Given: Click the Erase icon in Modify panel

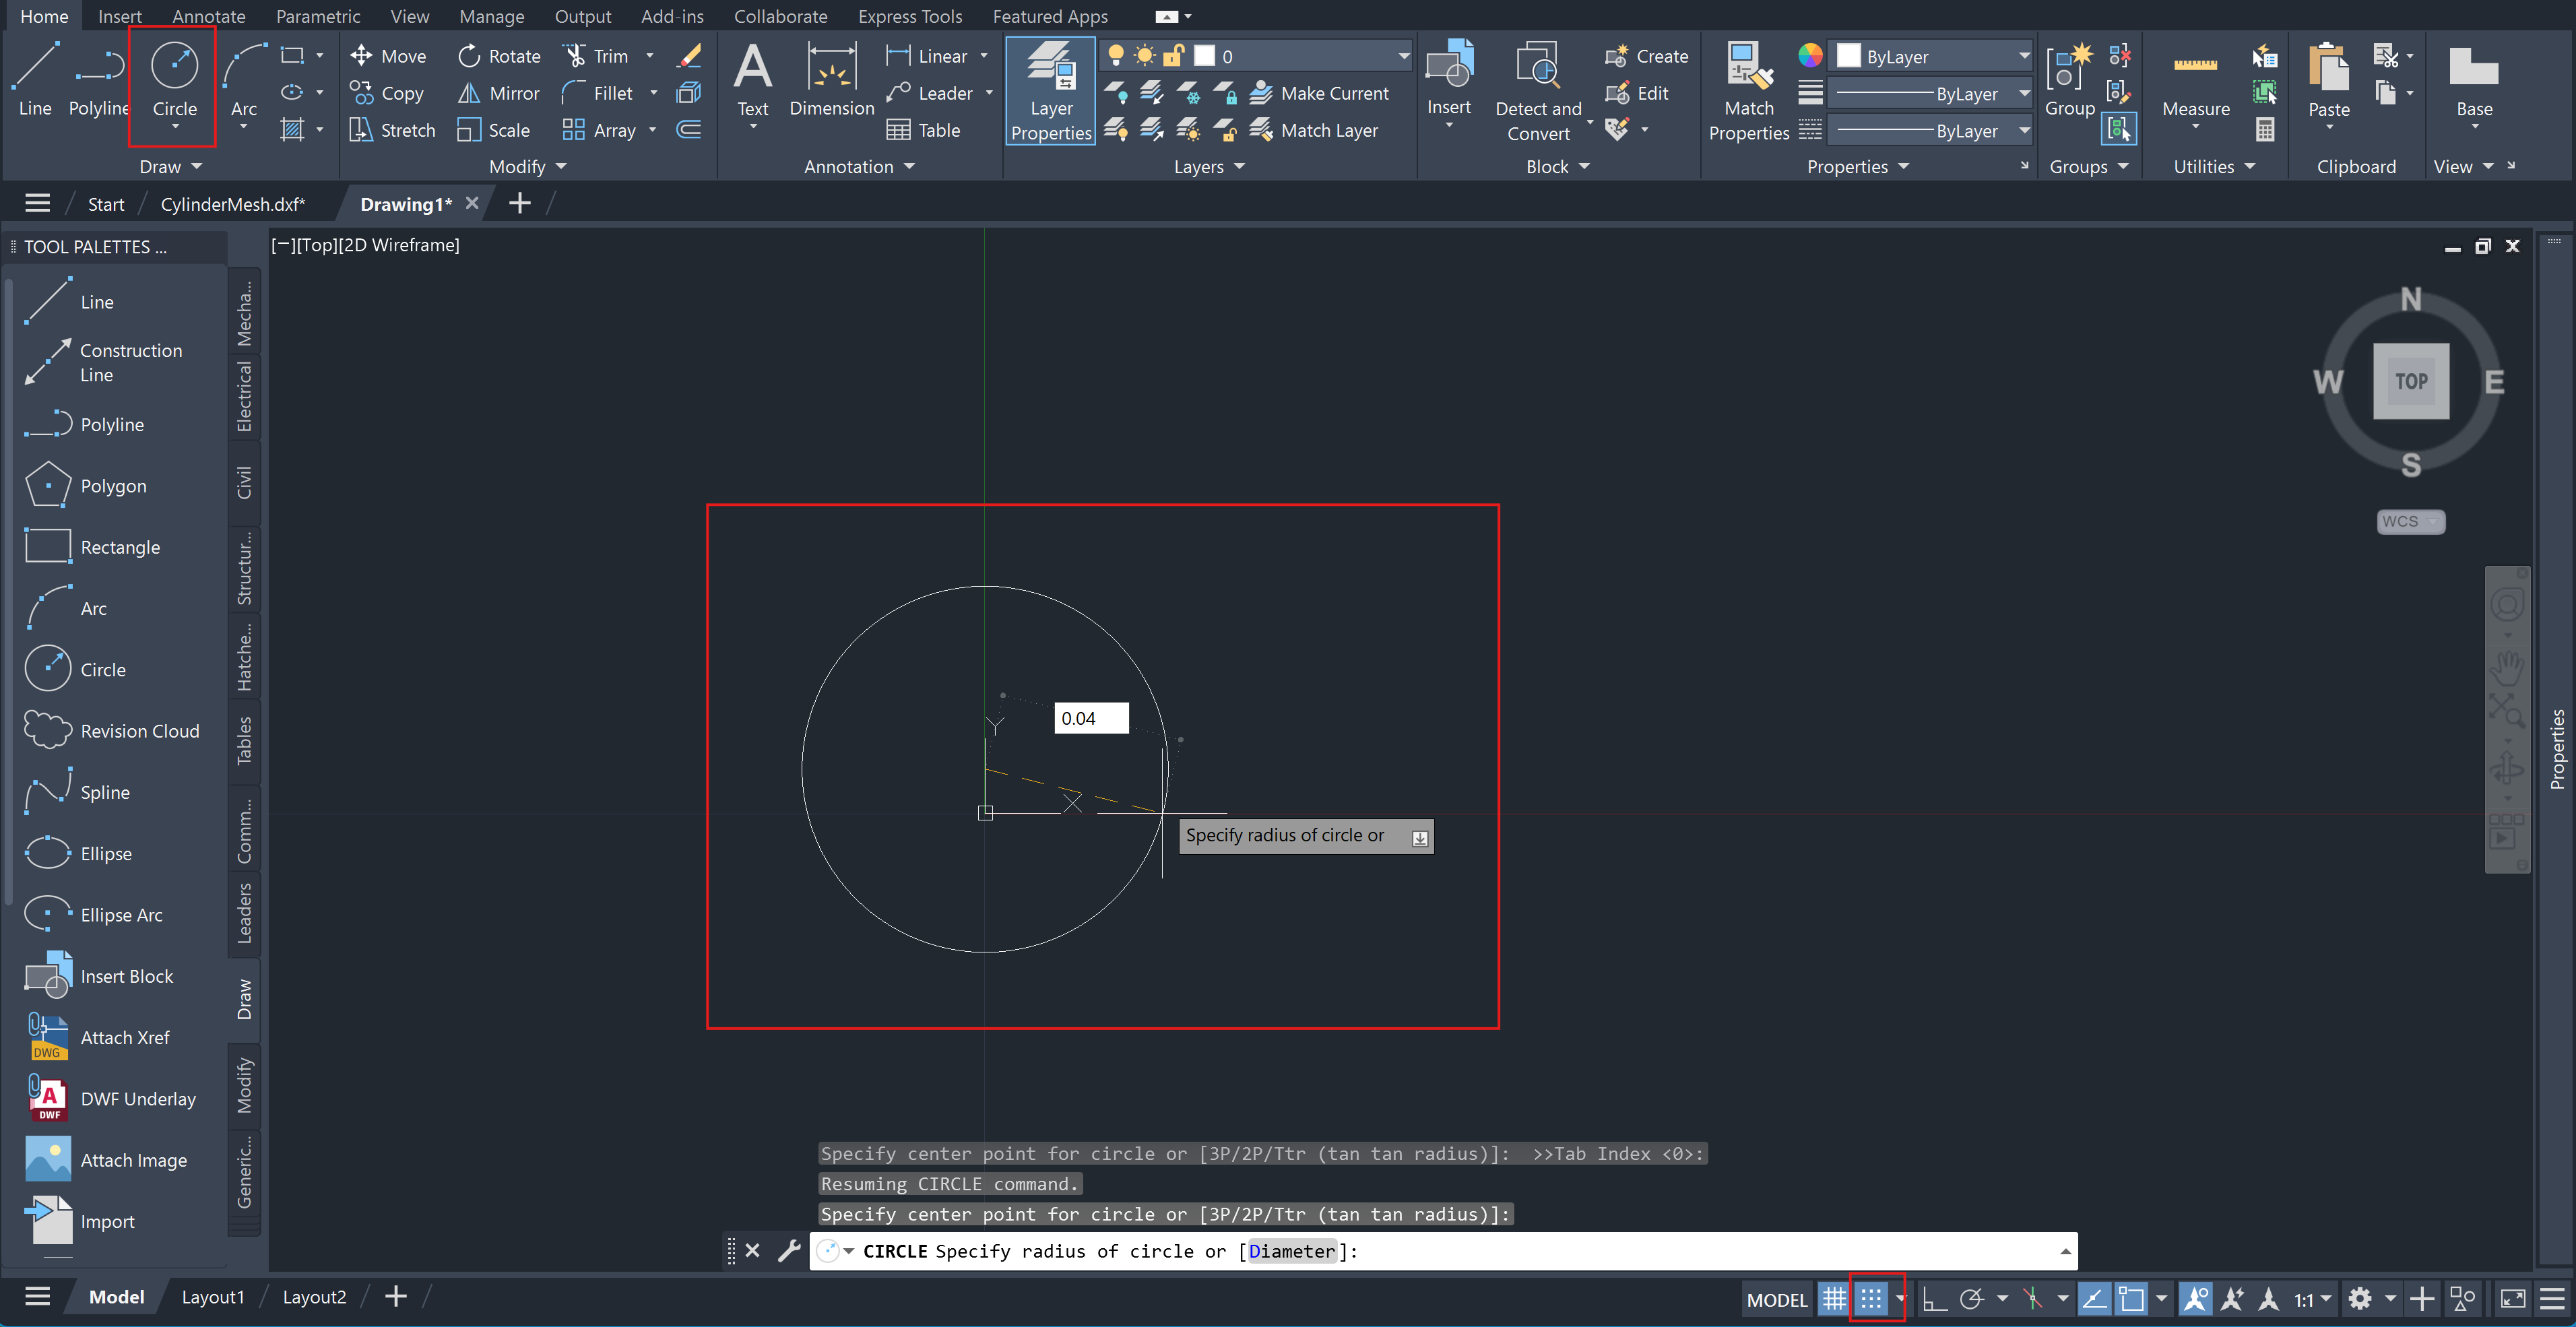Looking at the screenshot, I should coord(689,56).
